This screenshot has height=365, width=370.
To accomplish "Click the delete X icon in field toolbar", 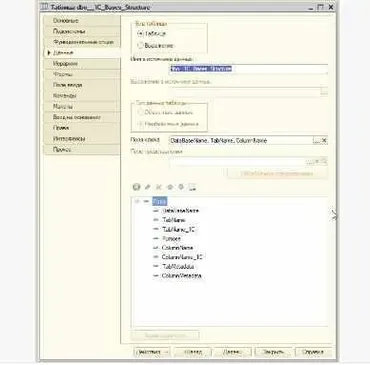I will 159,187.
